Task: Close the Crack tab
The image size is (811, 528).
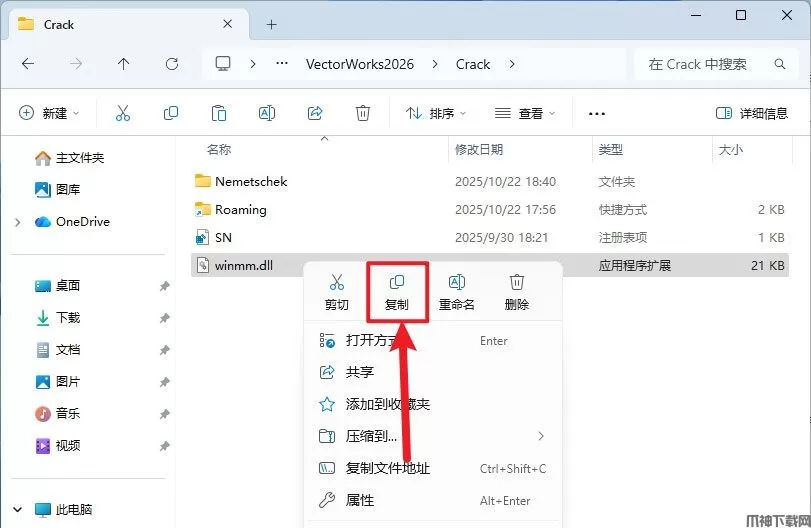Action: [228, 24]
